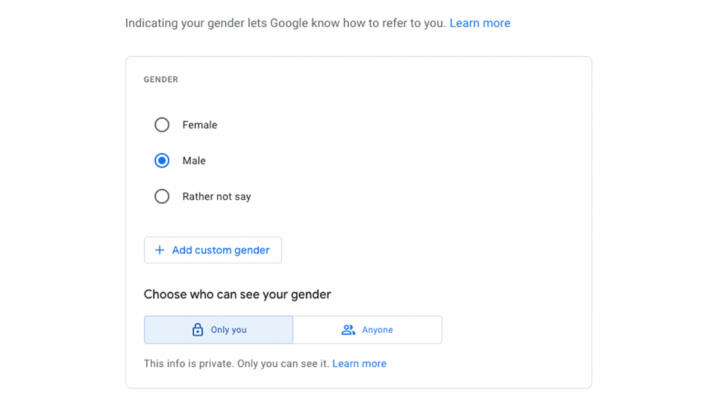Click the GENDER section heading

click(x=161, y=79)
